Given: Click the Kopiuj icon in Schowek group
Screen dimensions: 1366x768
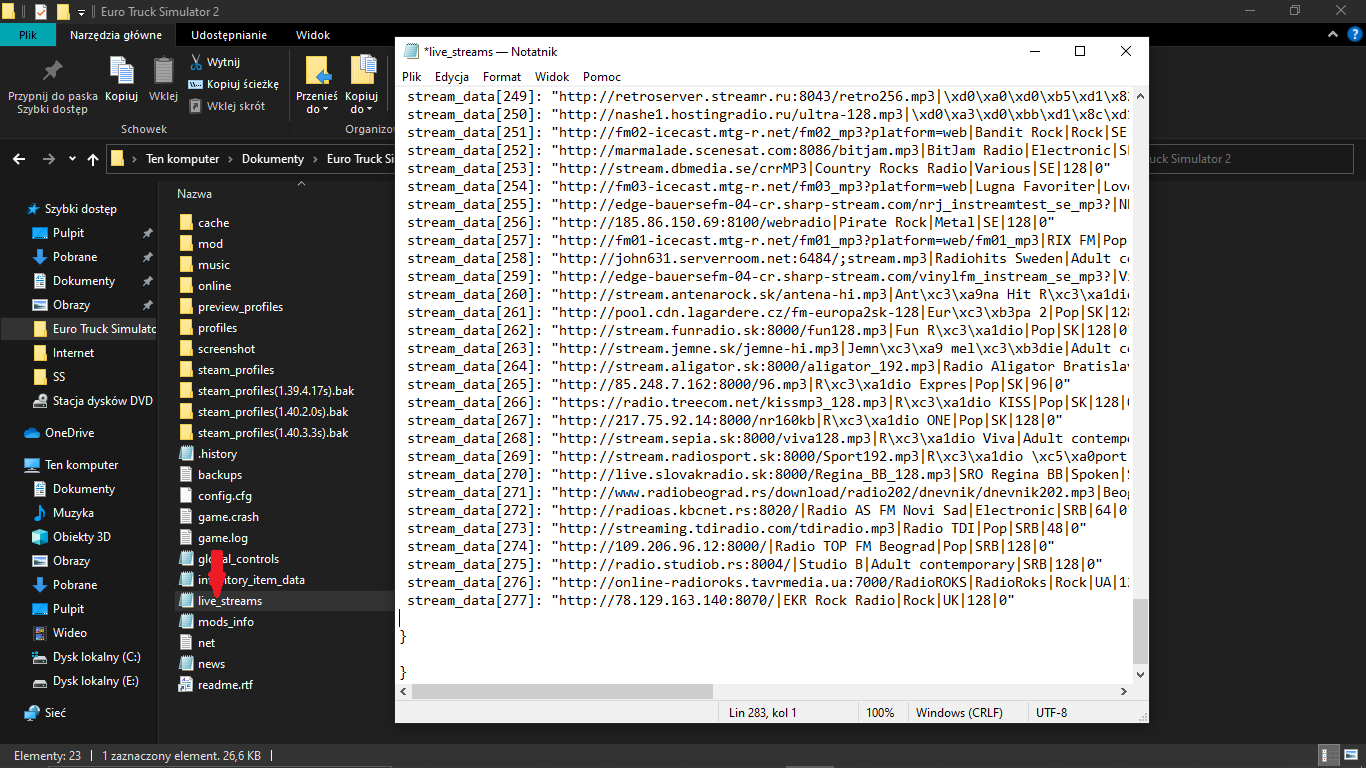Looking at the screenshot, I should (121, 70).
